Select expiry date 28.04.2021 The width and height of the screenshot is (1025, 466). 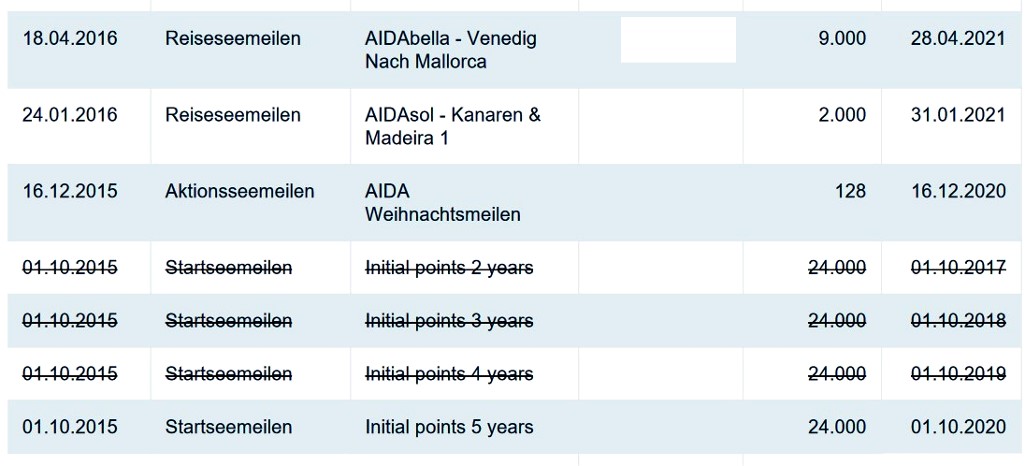tap(958, 39)
